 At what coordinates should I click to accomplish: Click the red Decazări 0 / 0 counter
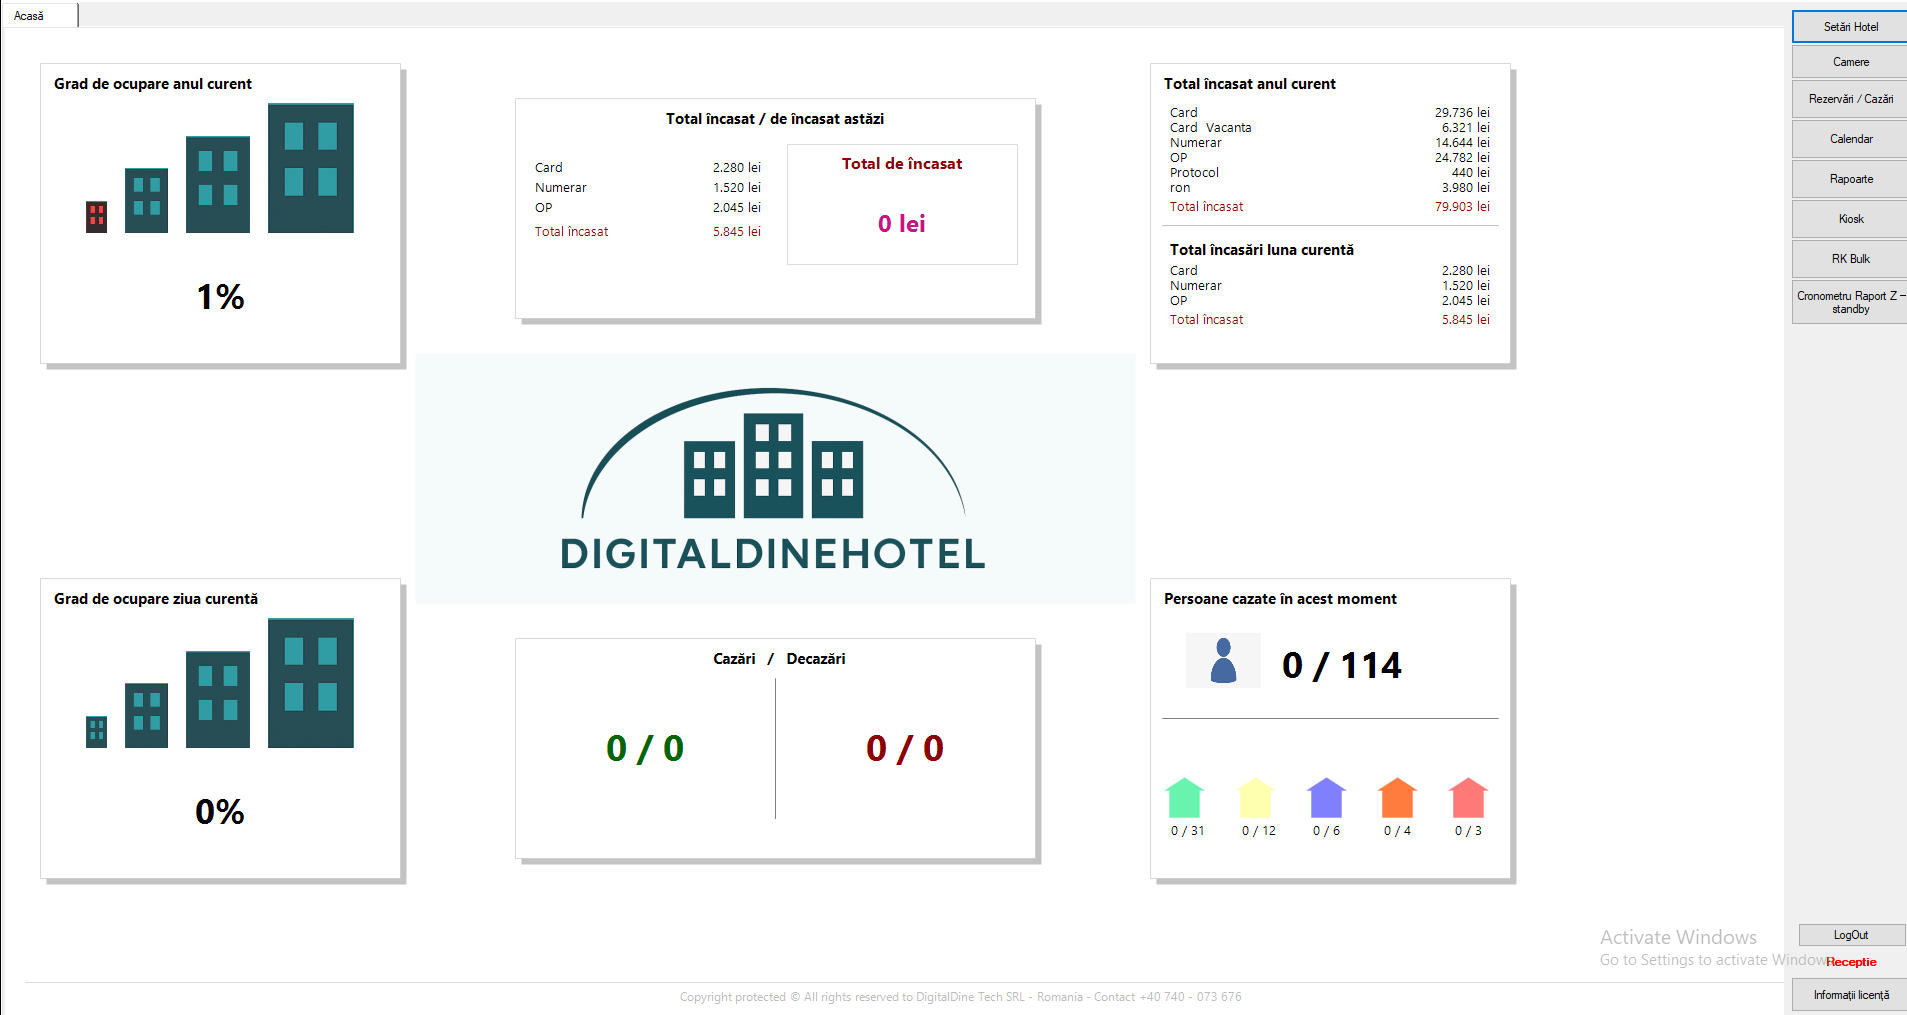[x=905, y=748]
